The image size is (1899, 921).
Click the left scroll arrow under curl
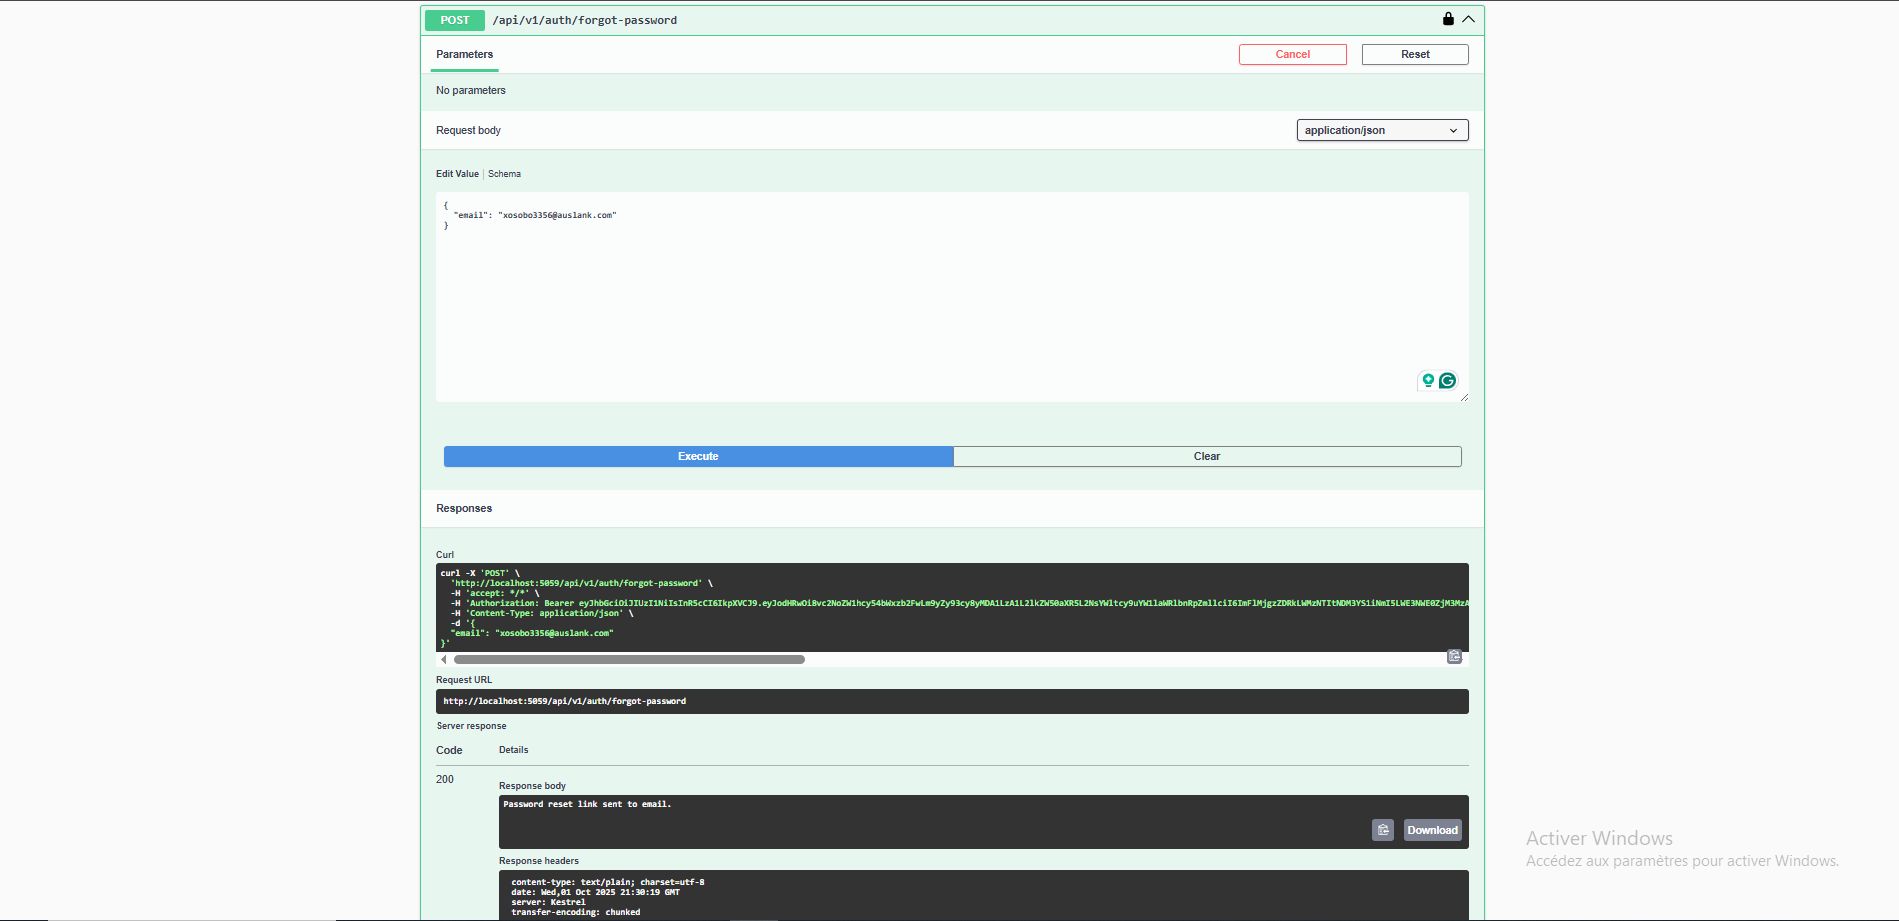443,660
